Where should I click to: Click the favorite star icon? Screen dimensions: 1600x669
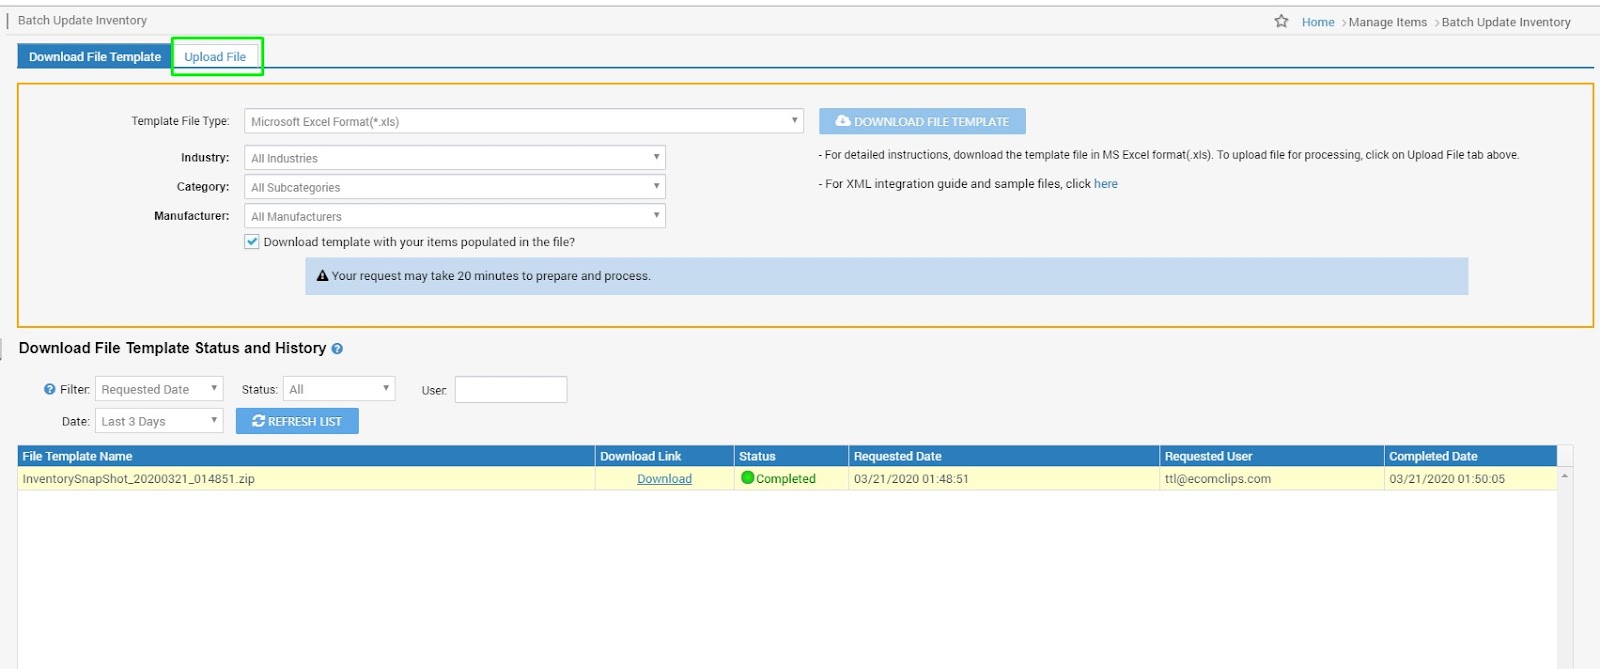(1281, 21)
